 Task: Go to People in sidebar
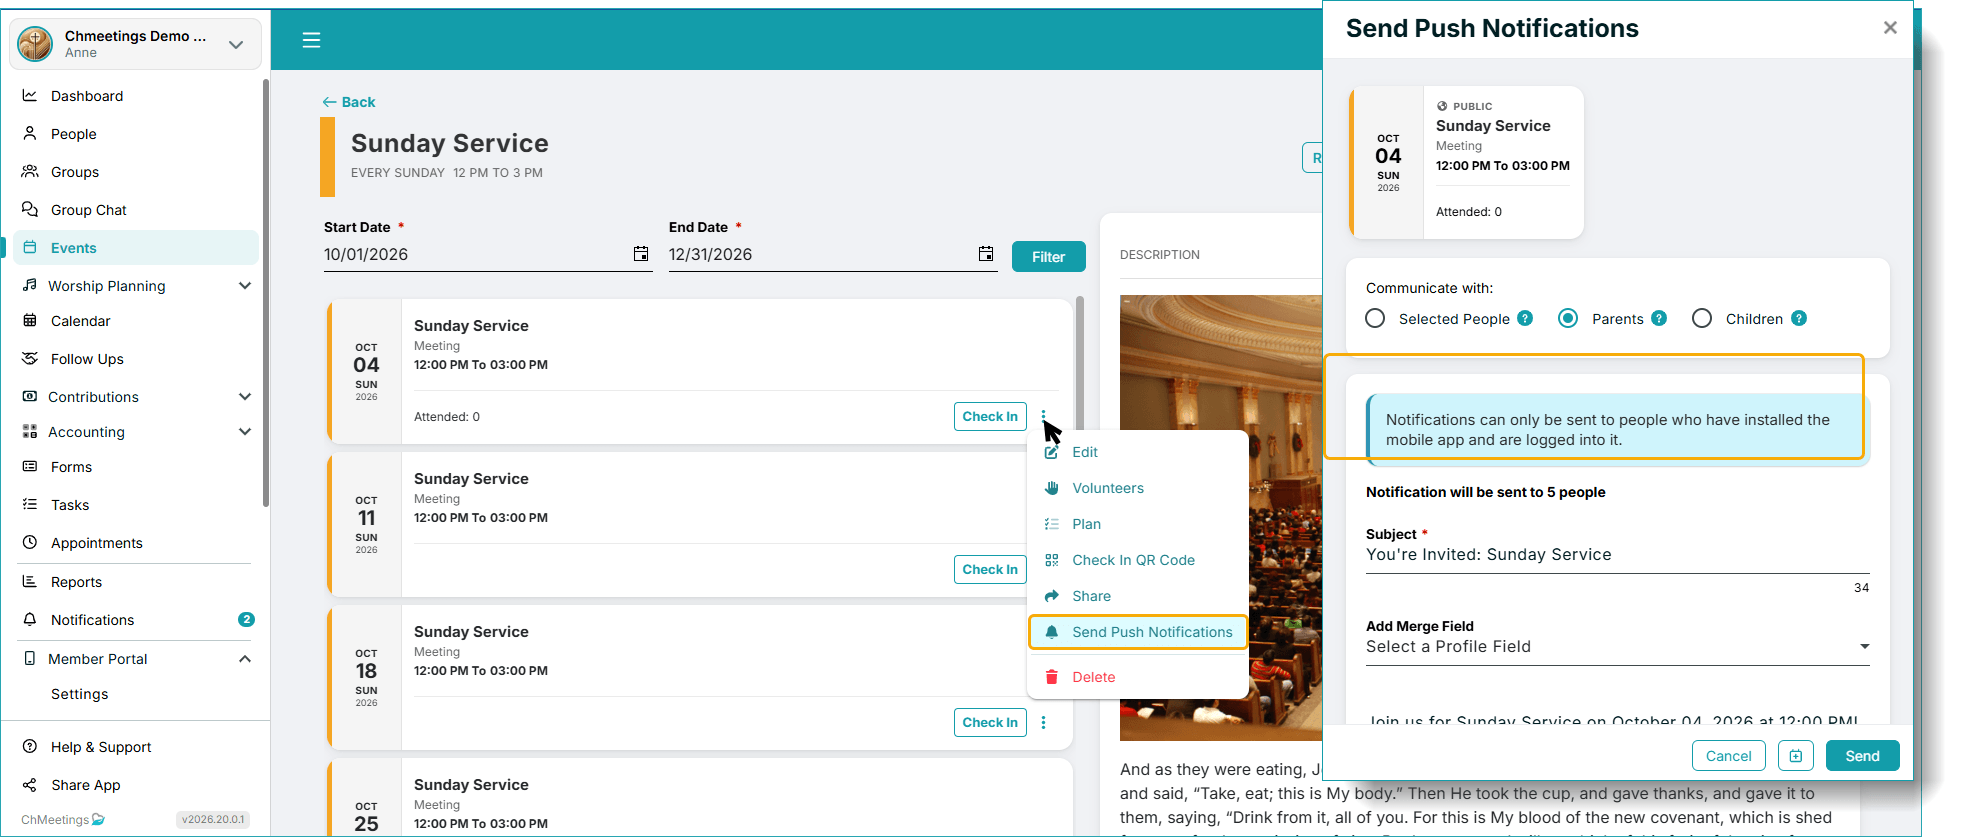coord(74,134)
